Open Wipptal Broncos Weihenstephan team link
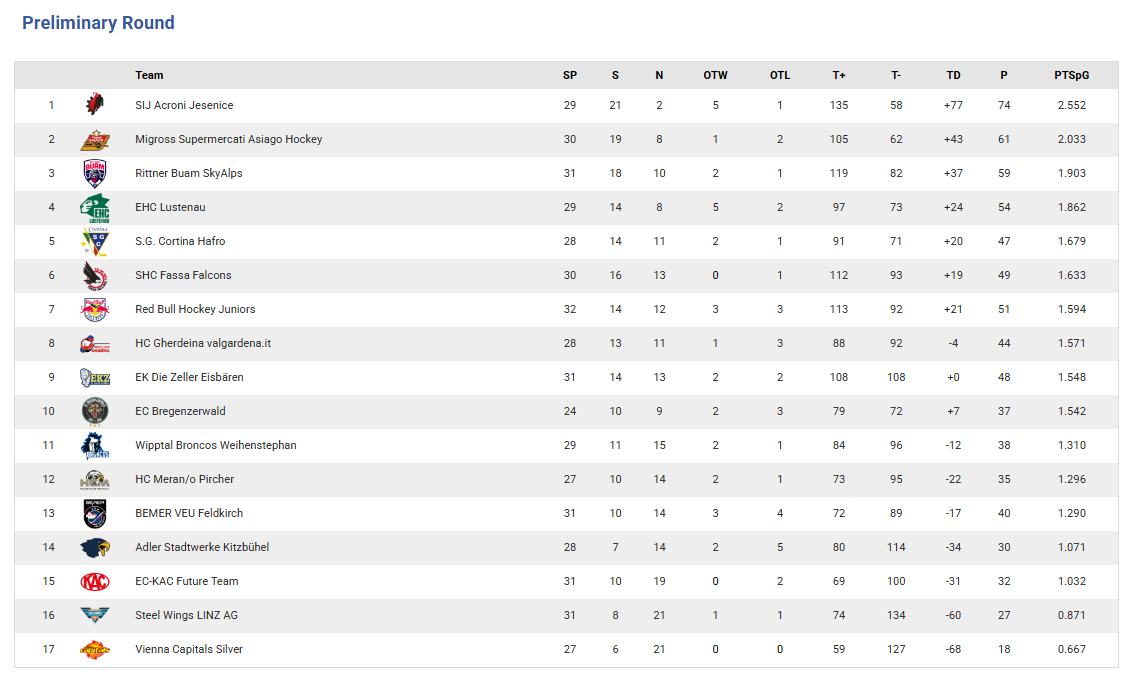 click(x=216, y=445)
